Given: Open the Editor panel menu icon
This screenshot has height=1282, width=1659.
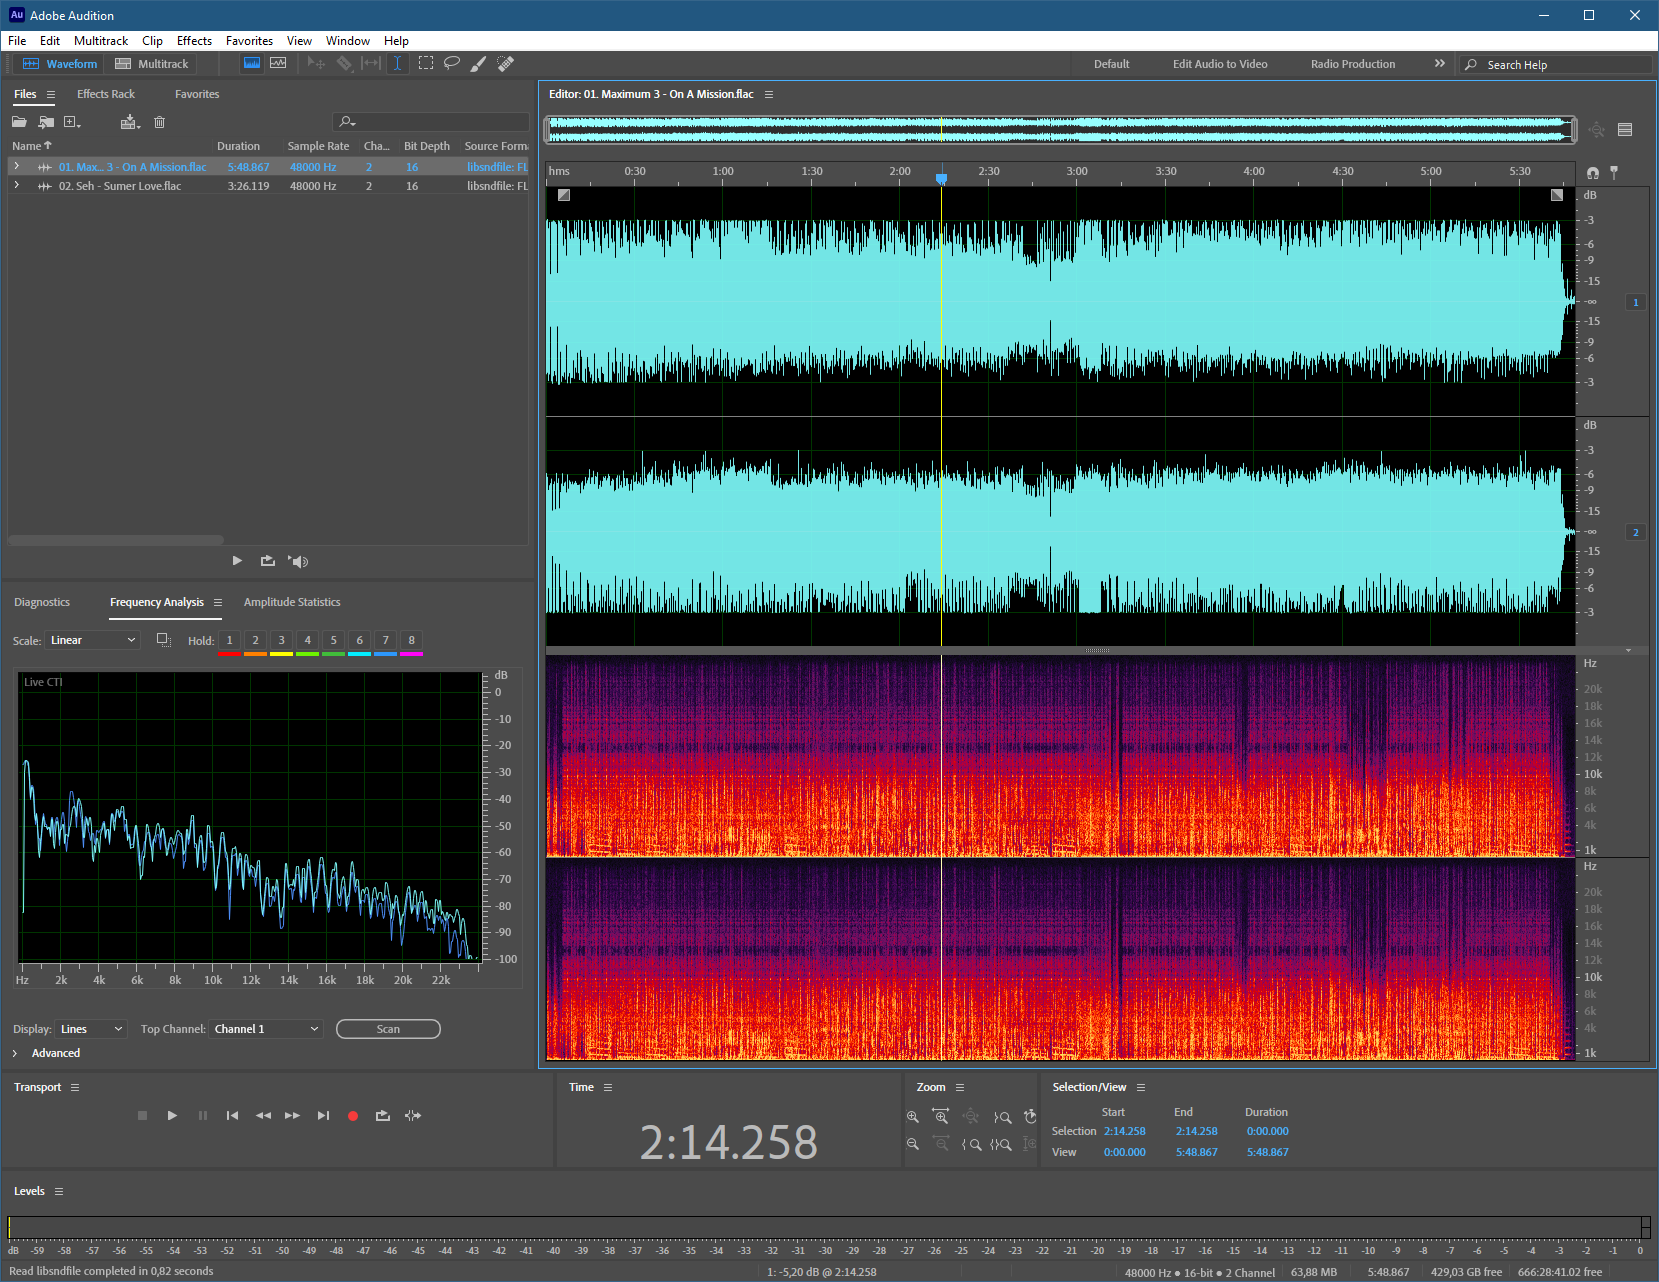Looking at the screenshot, I should coord(769,94).
